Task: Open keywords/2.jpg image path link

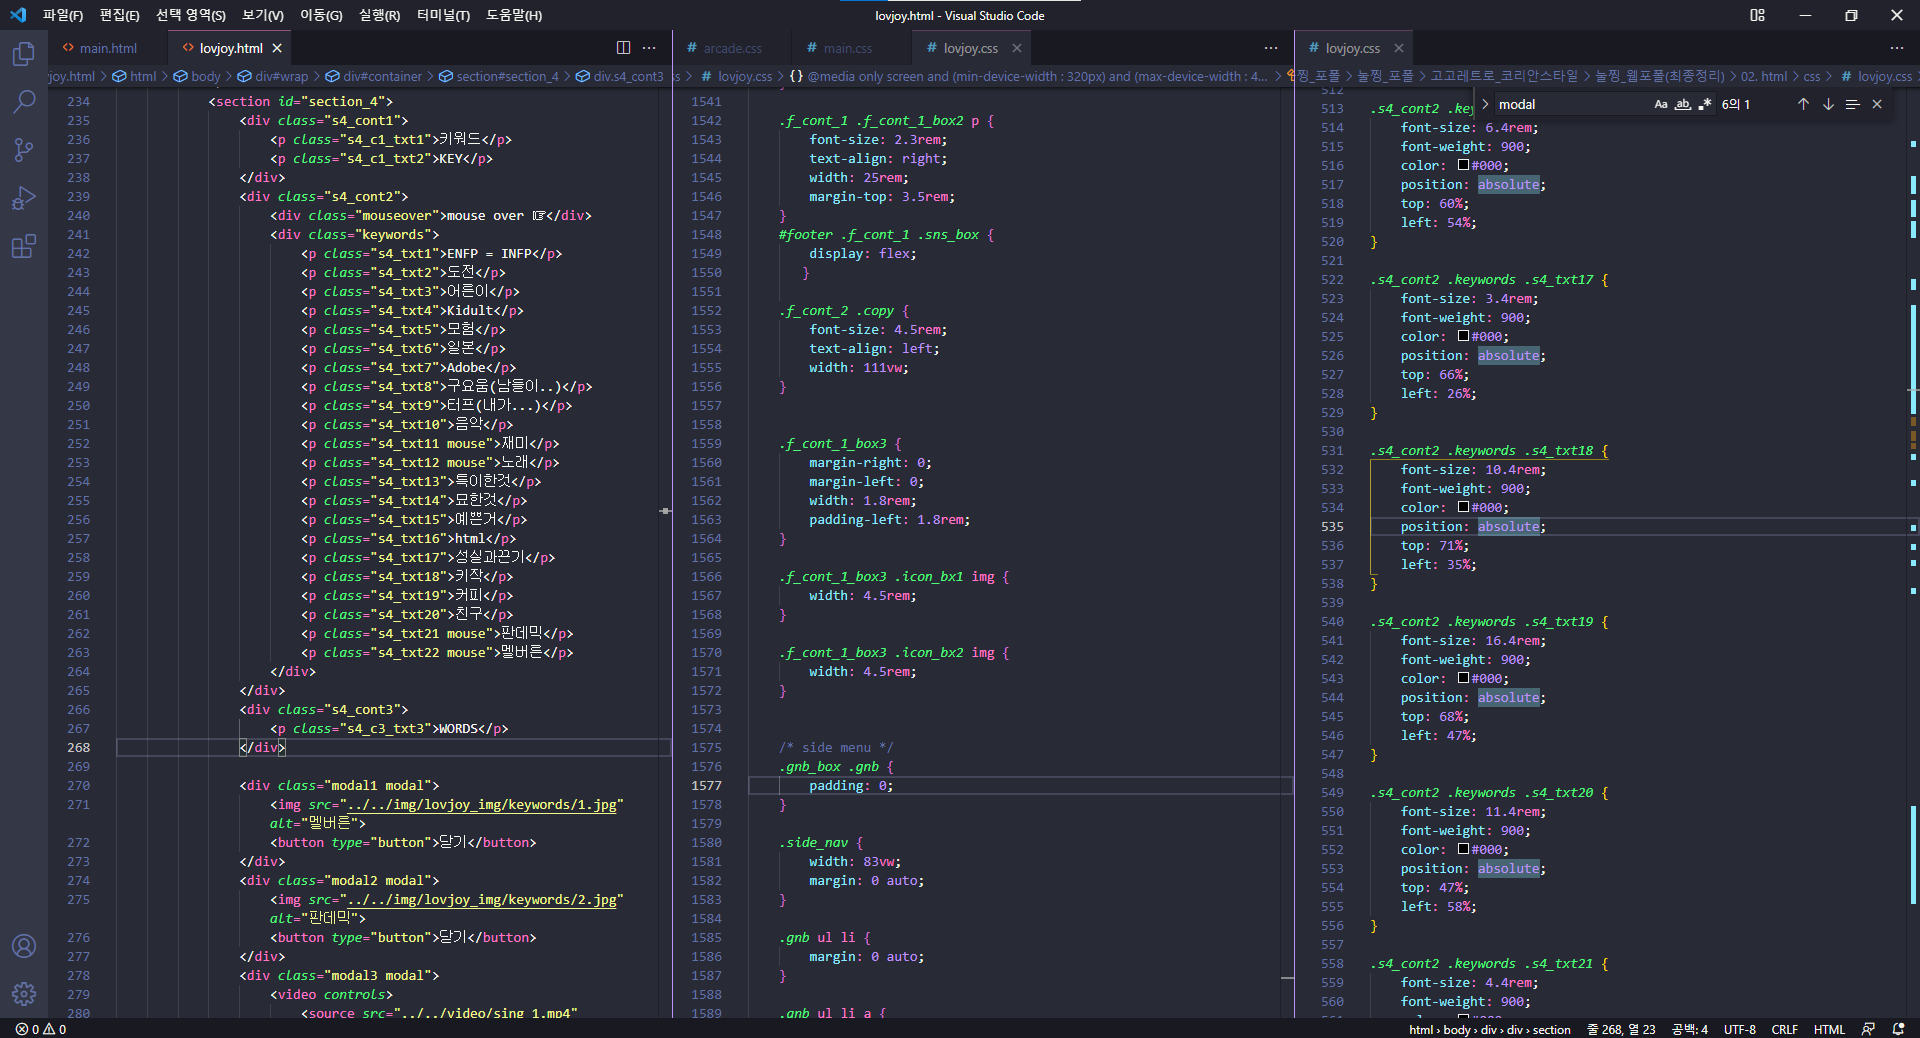Action: click(x=482, y=899)
